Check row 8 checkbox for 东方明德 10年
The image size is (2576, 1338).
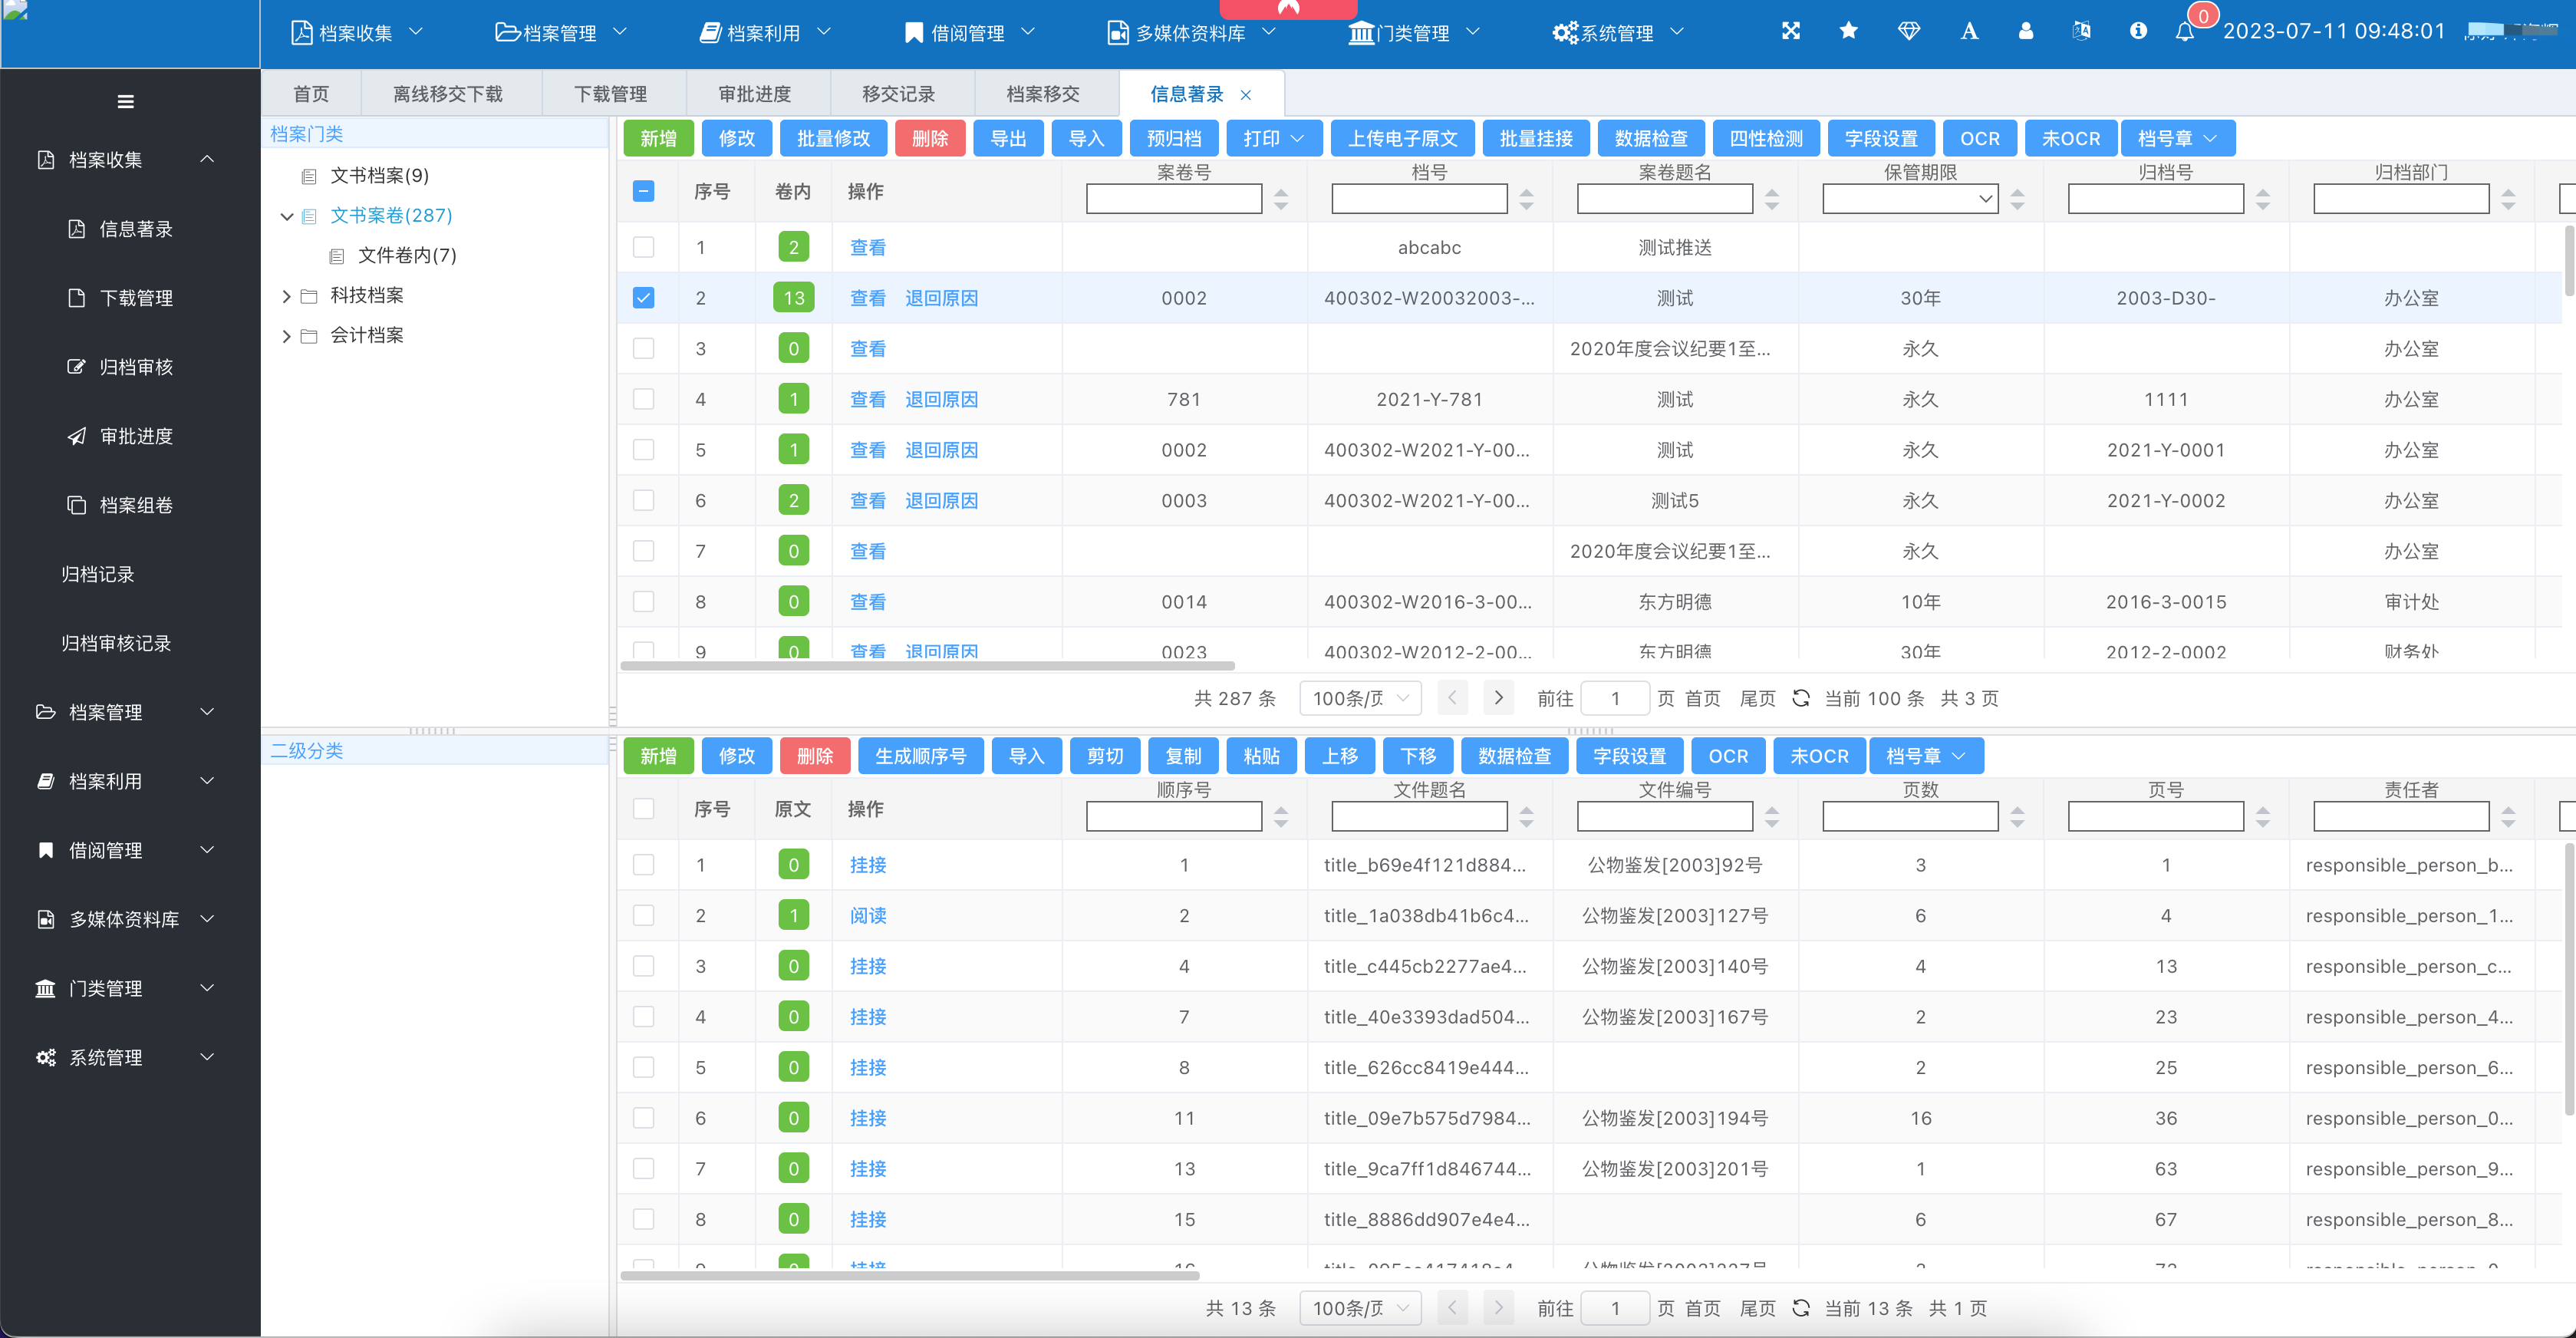(644, 602)
